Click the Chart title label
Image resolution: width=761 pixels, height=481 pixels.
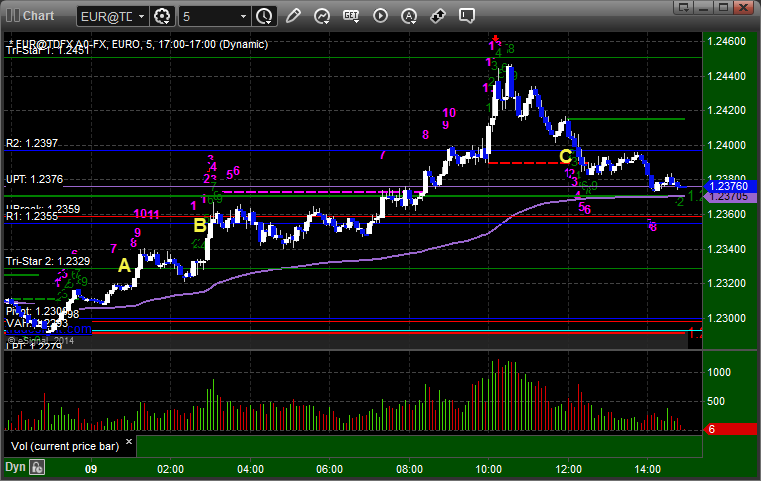(x=38, y=16)
